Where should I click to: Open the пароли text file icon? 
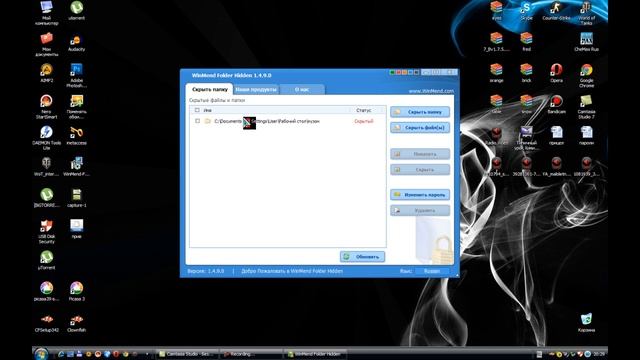tap(586, 136)
